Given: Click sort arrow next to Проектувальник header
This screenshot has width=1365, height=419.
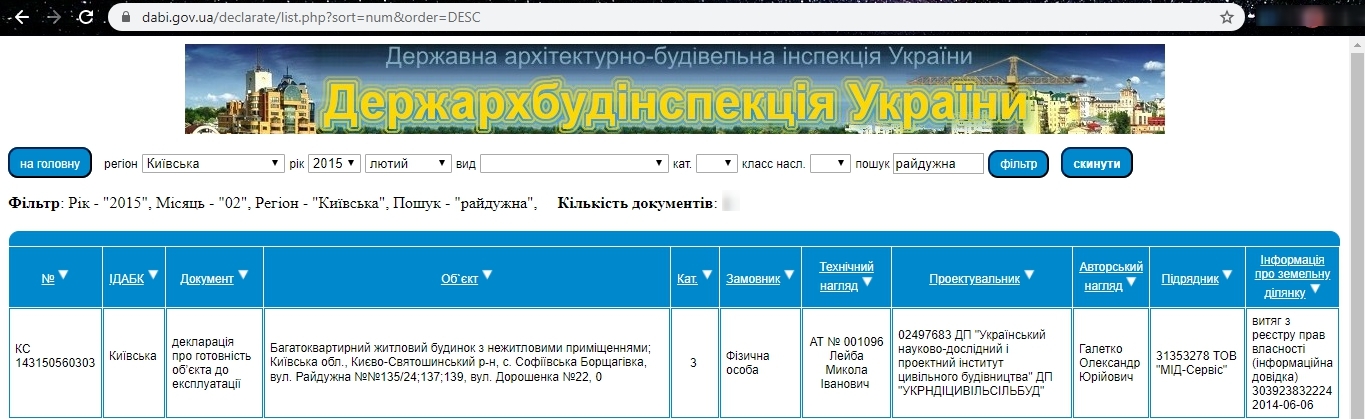Looking at the screenshot, I should point(1029,274).
